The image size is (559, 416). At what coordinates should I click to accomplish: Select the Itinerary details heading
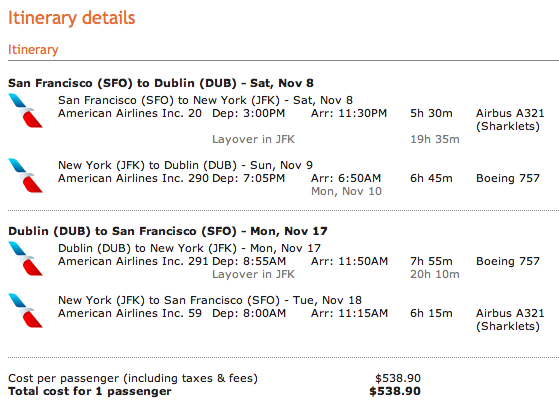pos(72,18)
